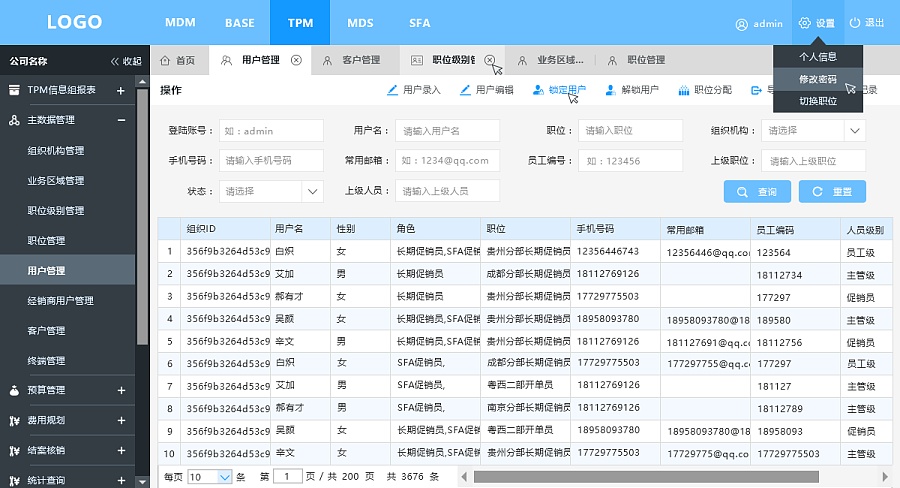
Task: Click the 重置 reset button
Action: click(832, 192)
